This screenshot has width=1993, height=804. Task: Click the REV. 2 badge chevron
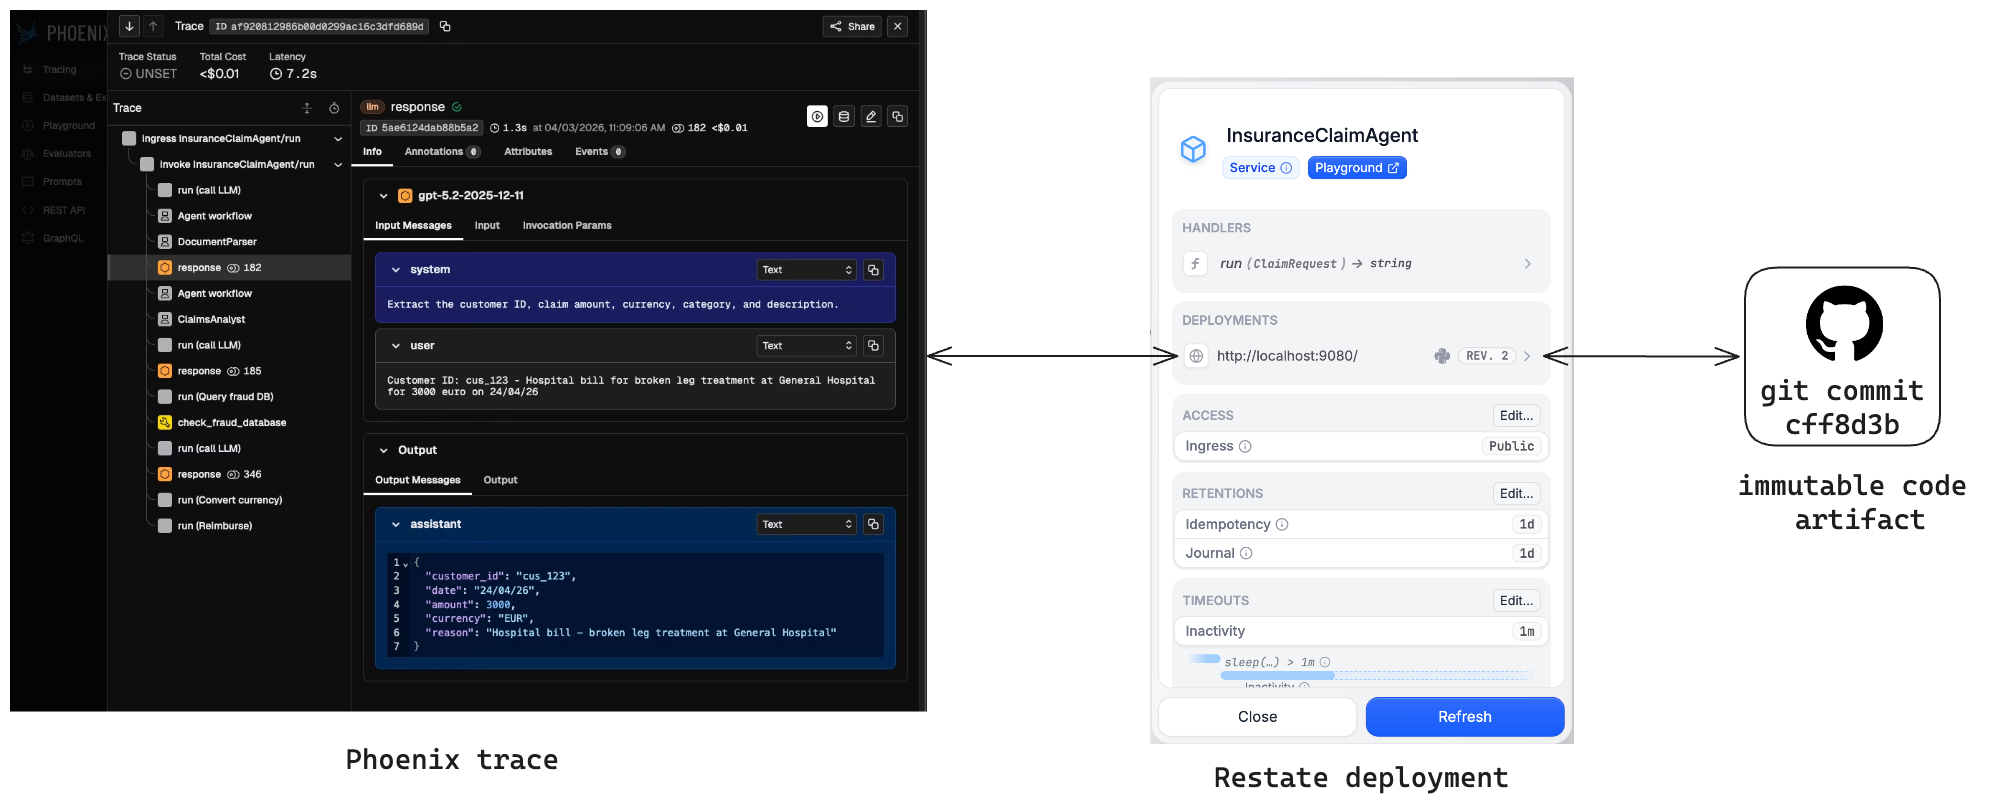[x=1527, y=356]
